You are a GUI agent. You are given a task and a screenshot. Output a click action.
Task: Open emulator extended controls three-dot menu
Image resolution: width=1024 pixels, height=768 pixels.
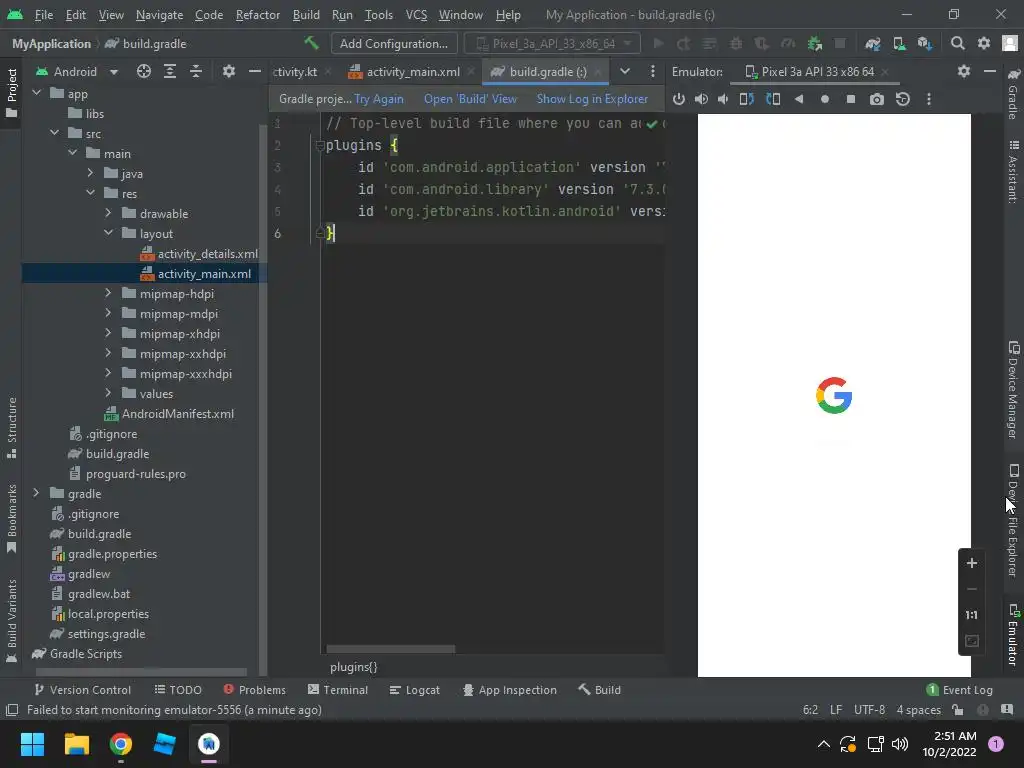[x=929, y=99]
